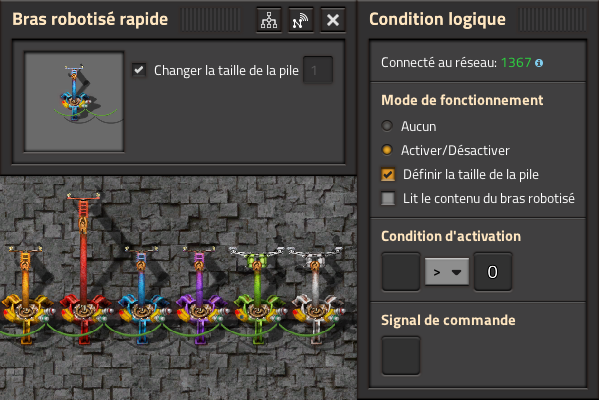The width and height of the screenshot is (599, 400).
Task: Select the Aucun radio option
Action: [387, 126]
